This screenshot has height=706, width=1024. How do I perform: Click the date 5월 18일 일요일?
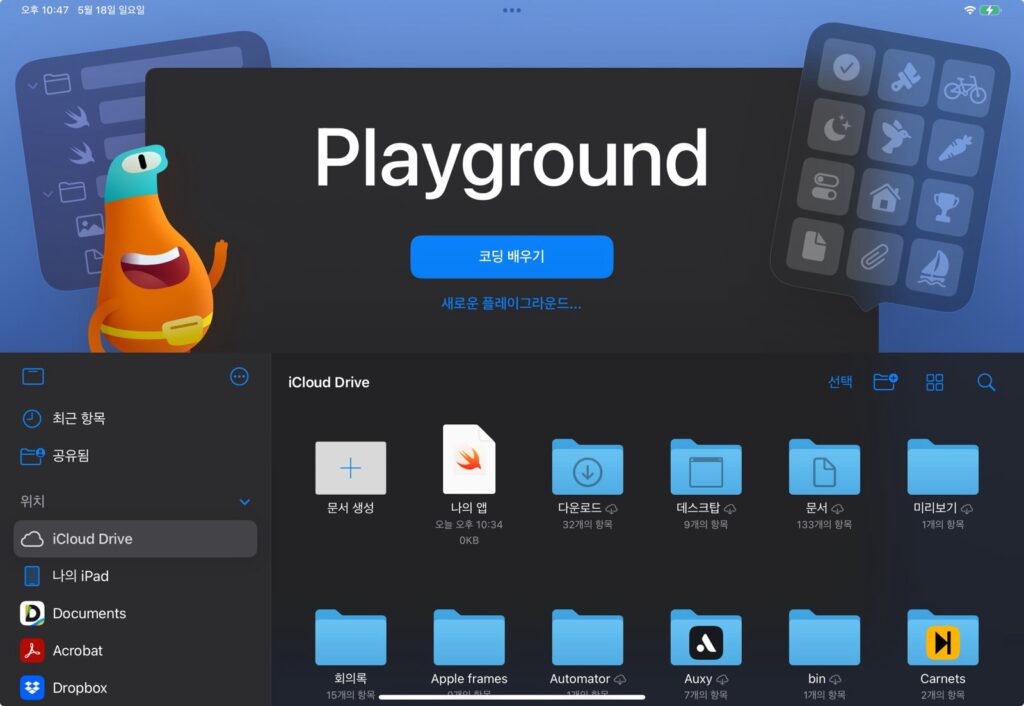pos(111,10)
